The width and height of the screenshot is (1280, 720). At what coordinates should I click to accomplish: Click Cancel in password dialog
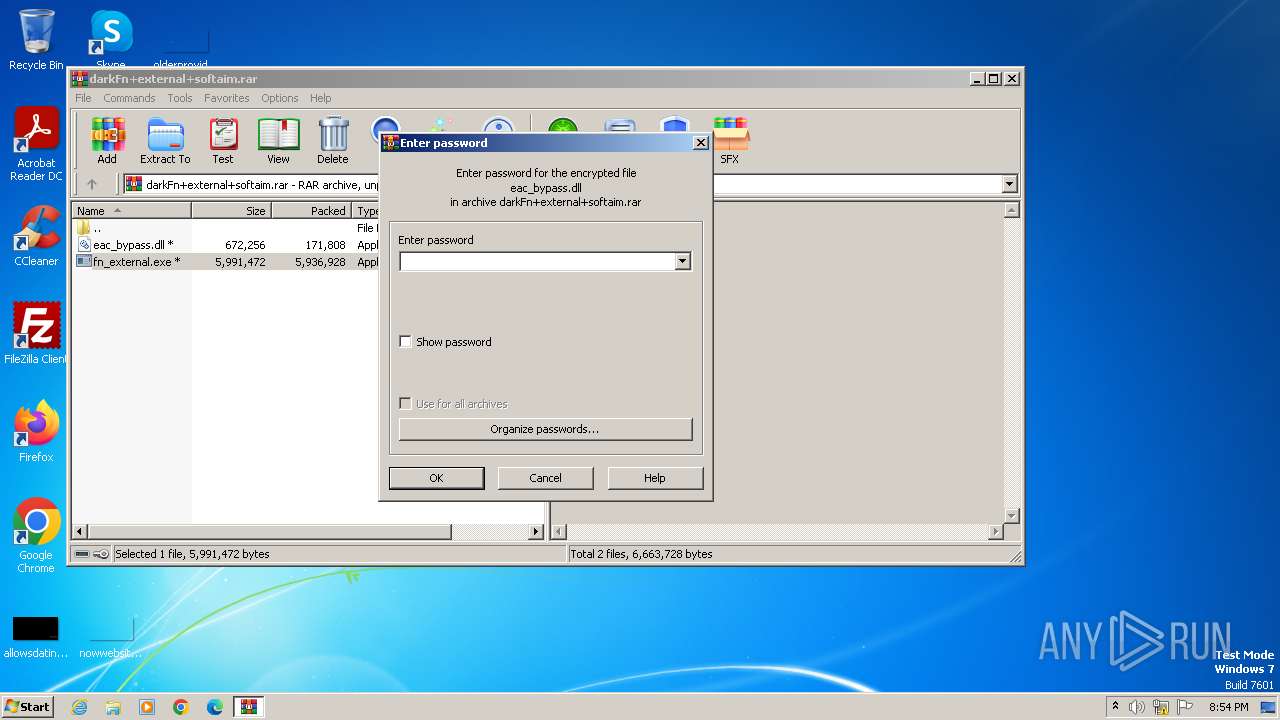tap(545, 478)
